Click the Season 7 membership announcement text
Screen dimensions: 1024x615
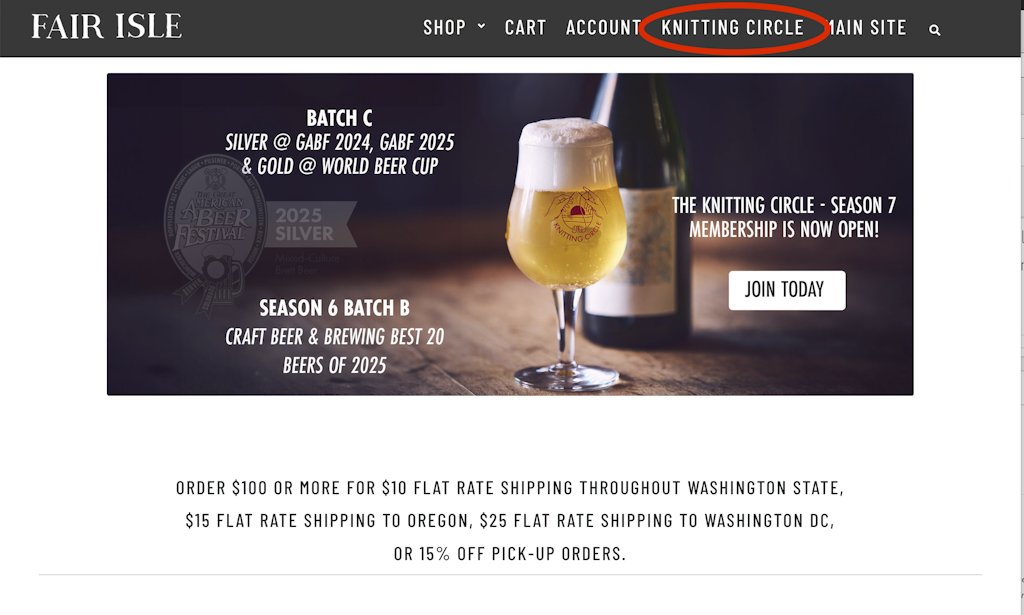[x=784, y=217]
